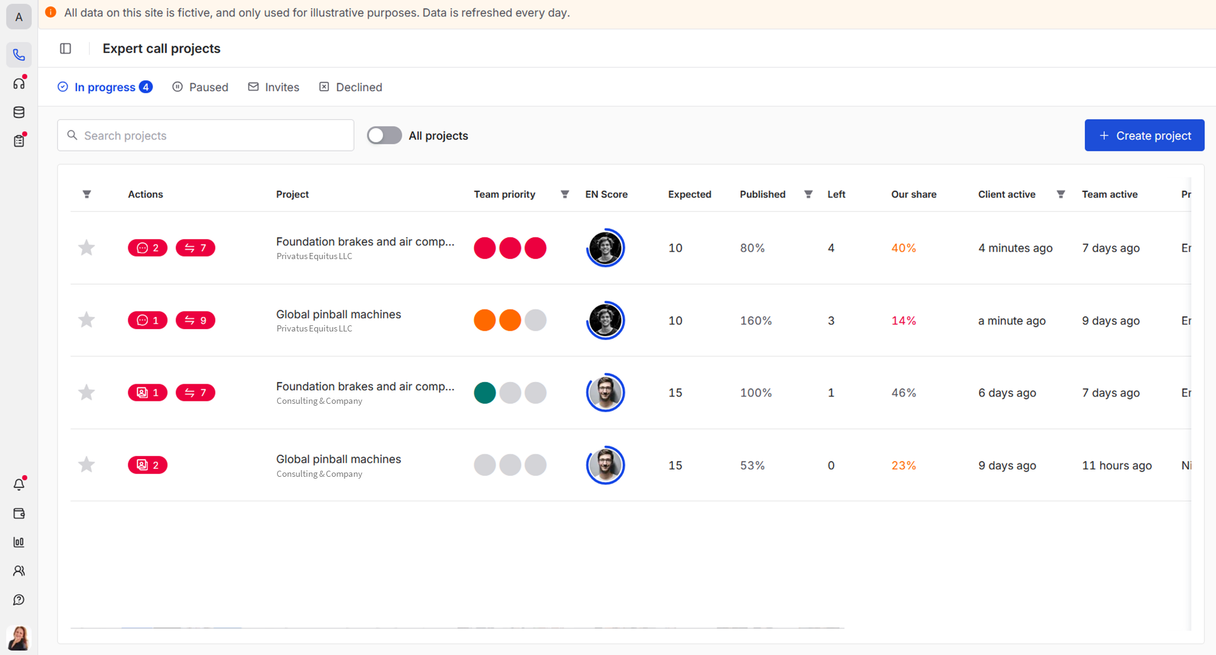Viewport: 1216px width, 655px height.
Task: Click the collapse sidebar panel icon
Action: point(66,48)
